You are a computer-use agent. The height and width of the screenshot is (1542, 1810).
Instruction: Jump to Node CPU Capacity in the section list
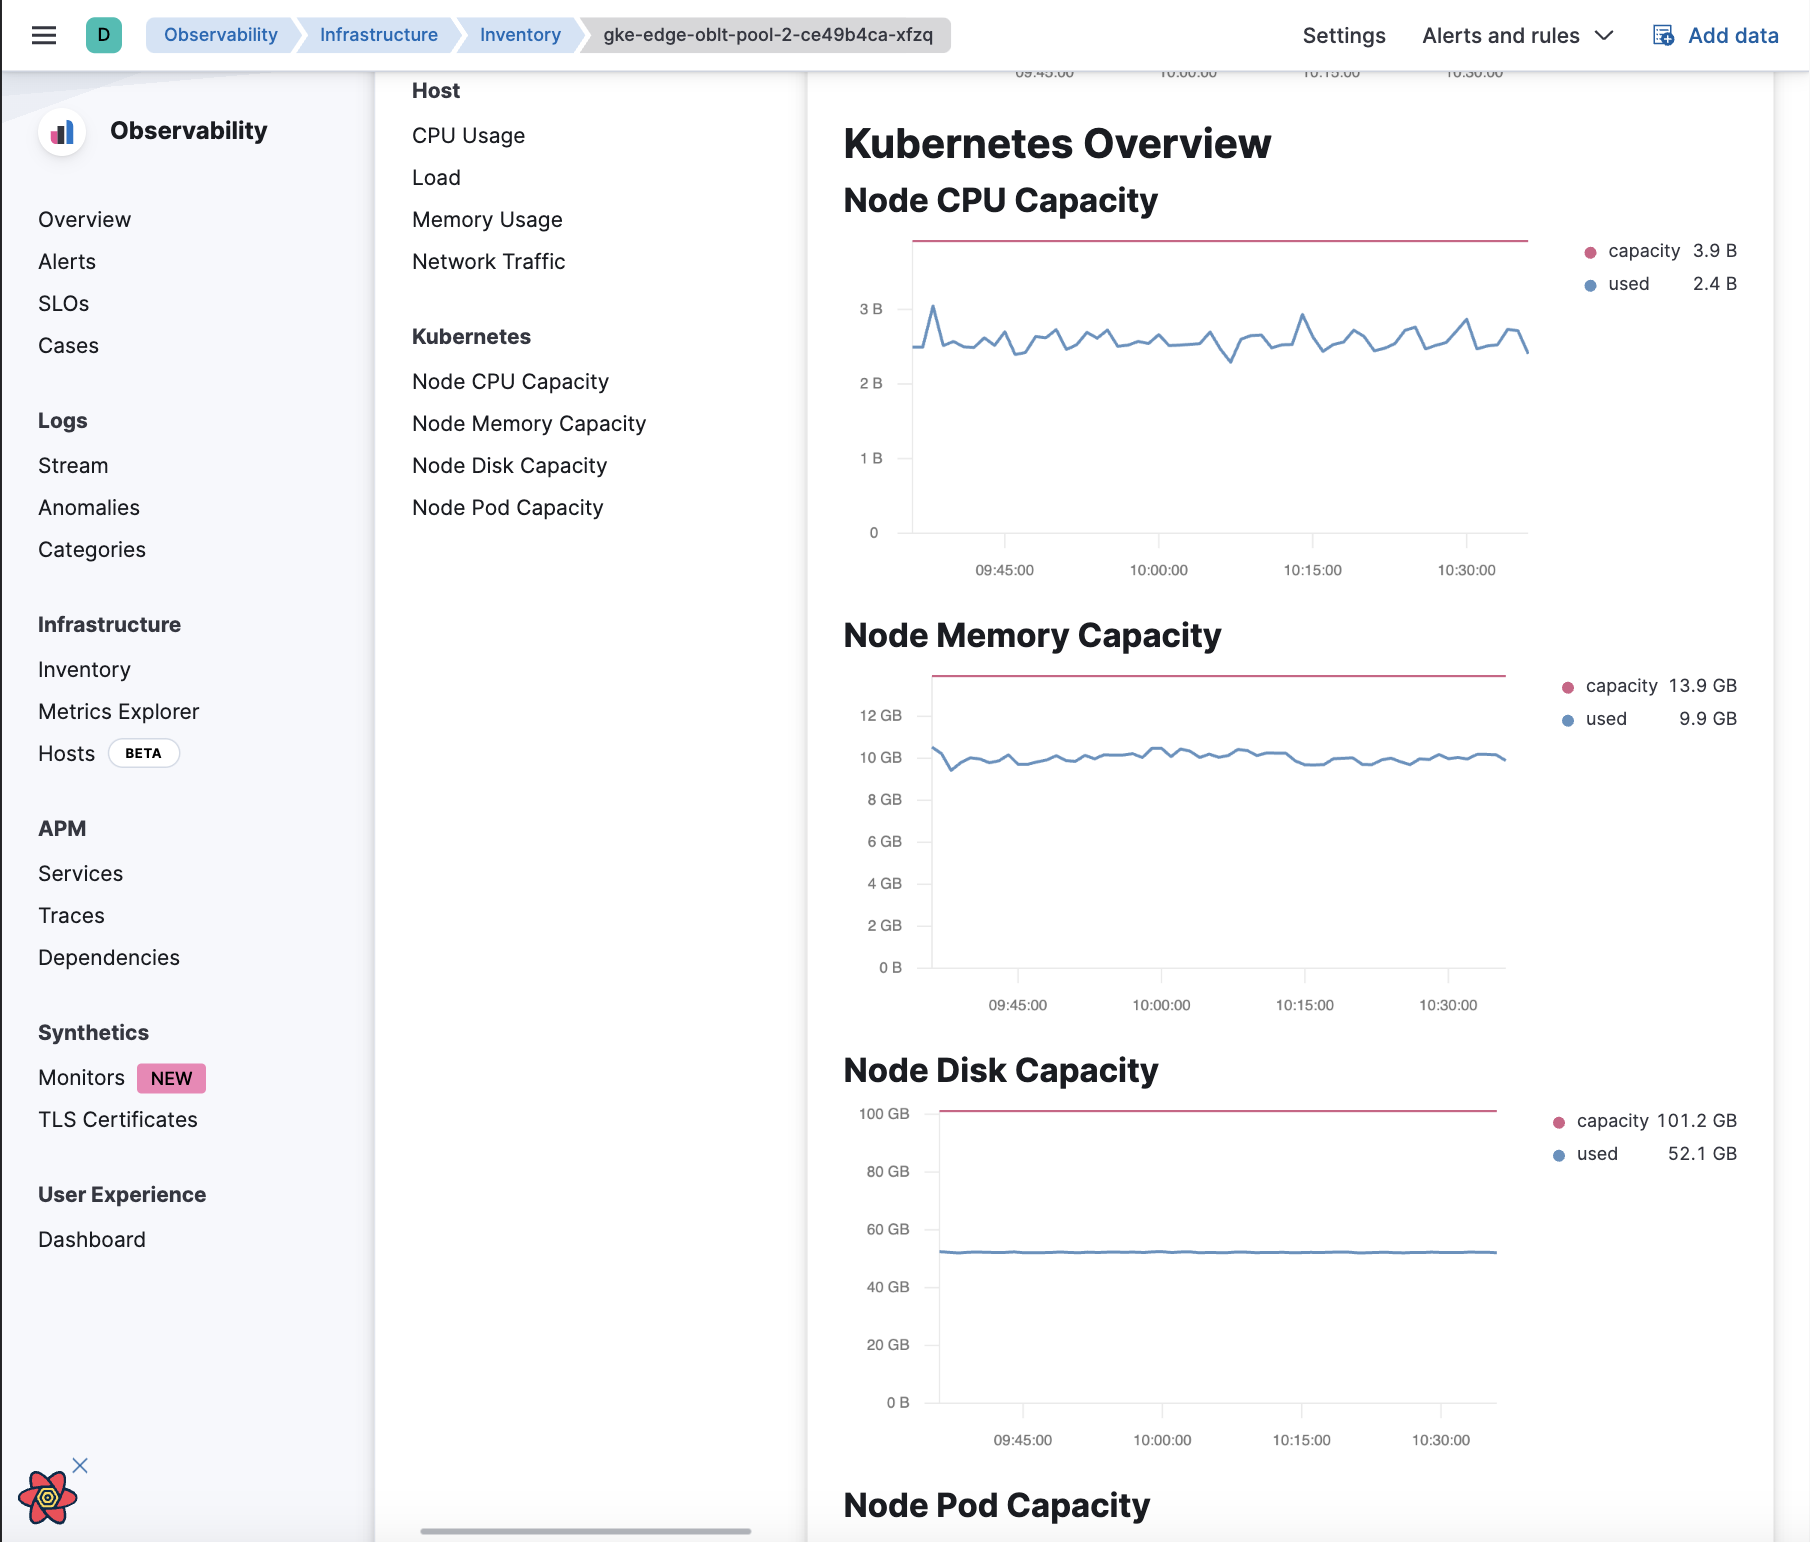pos(510,381)
